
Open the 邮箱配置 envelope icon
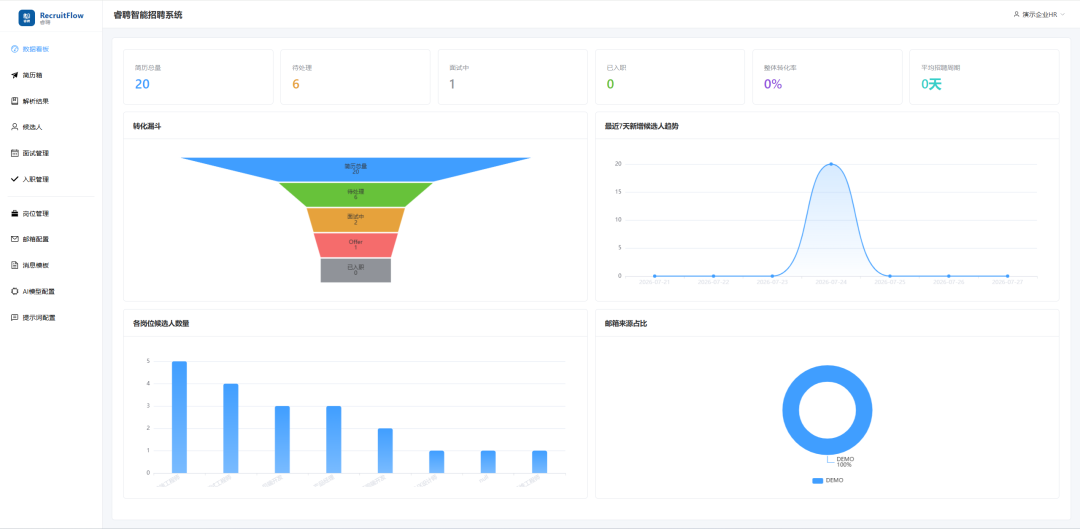click(x=15, y=239)
